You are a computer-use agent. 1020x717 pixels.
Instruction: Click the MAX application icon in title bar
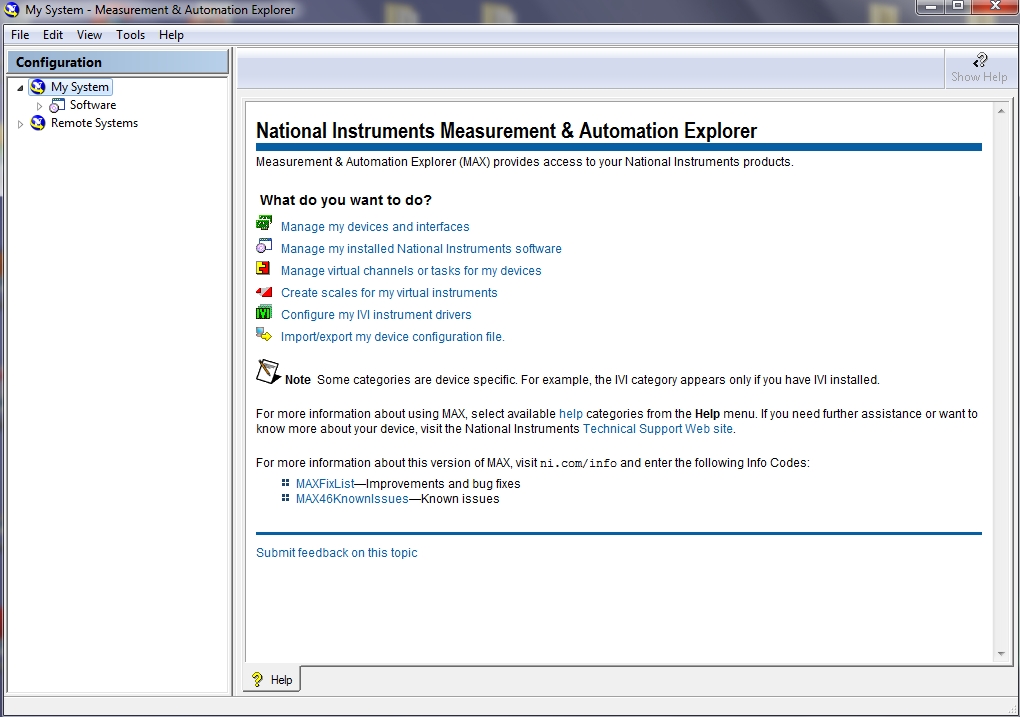(x=12, y=10)
